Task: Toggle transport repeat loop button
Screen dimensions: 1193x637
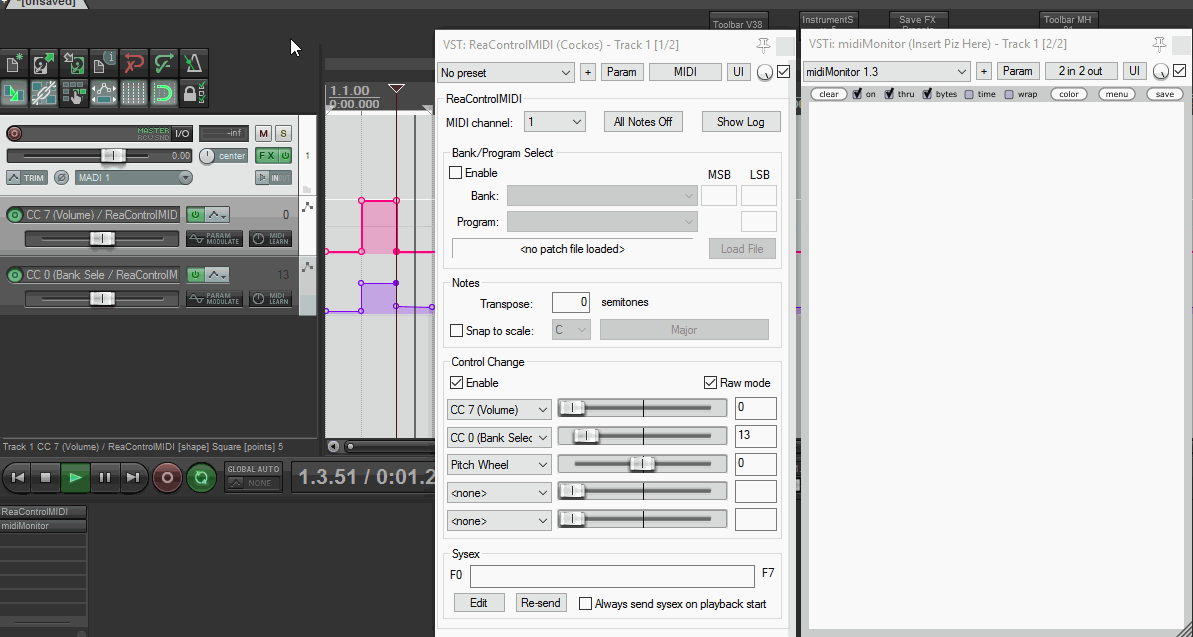Action: (201, 477)
